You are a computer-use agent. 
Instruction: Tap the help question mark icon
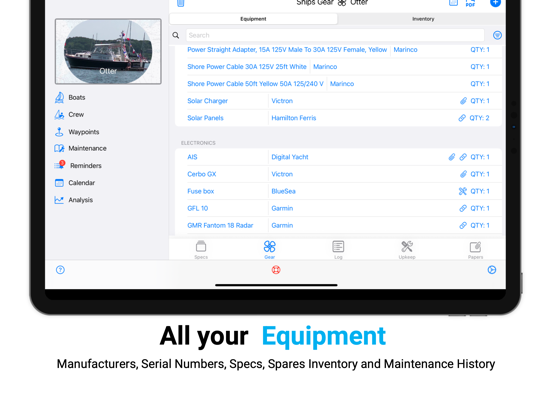pos(60,270)
